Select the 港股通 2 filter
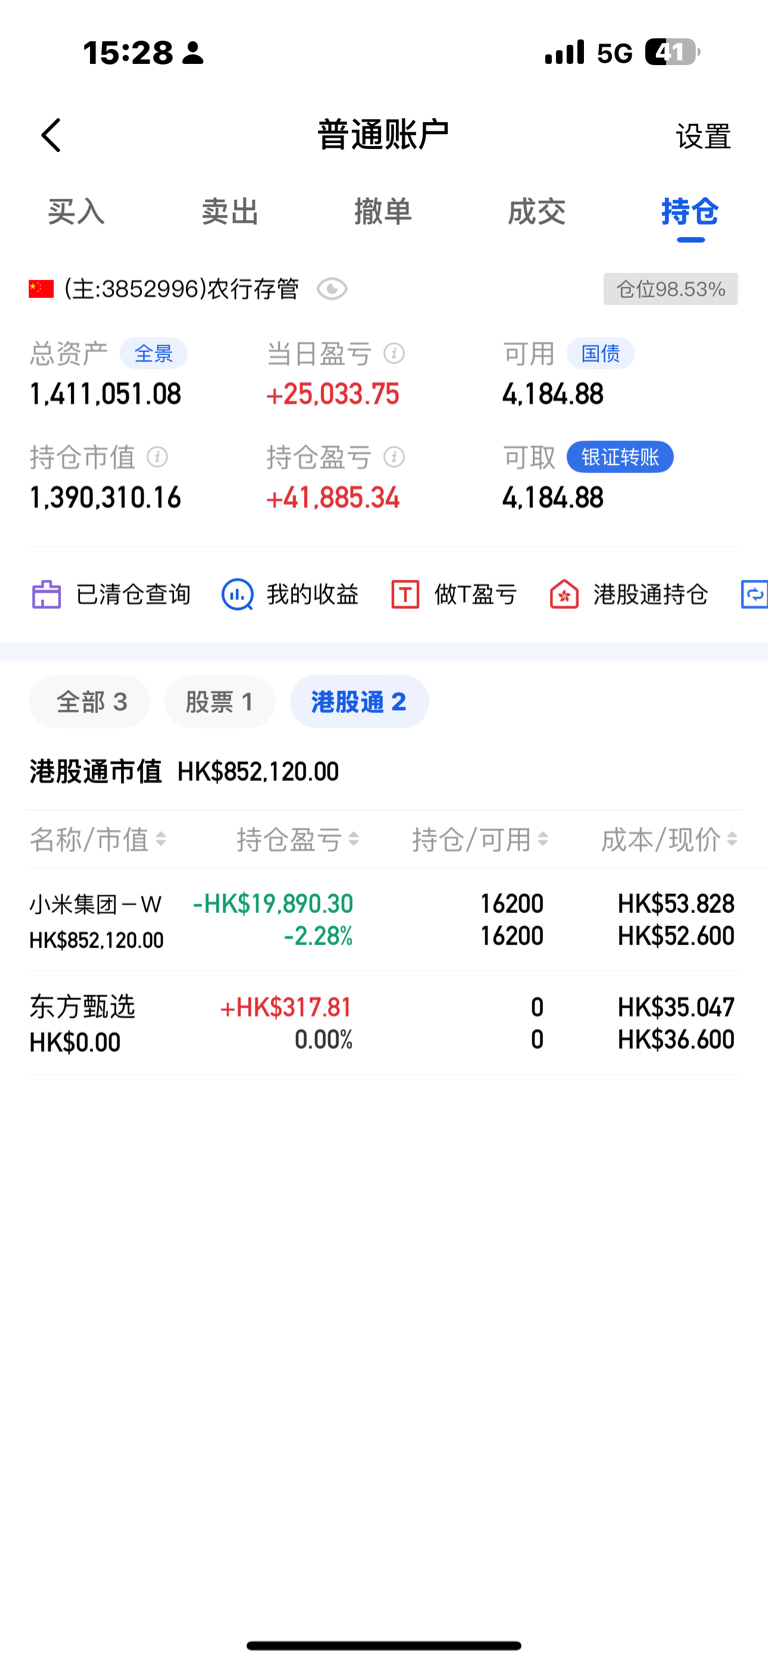 tap(359, 702)
